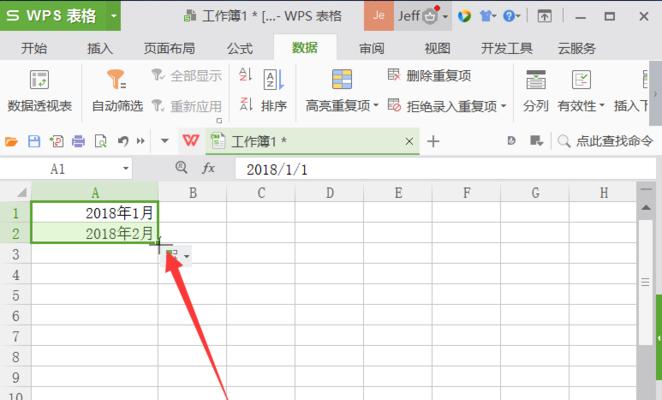Click the formula bar showing 2018/1/1
662x400 pixels.
[x=445, y=169]
